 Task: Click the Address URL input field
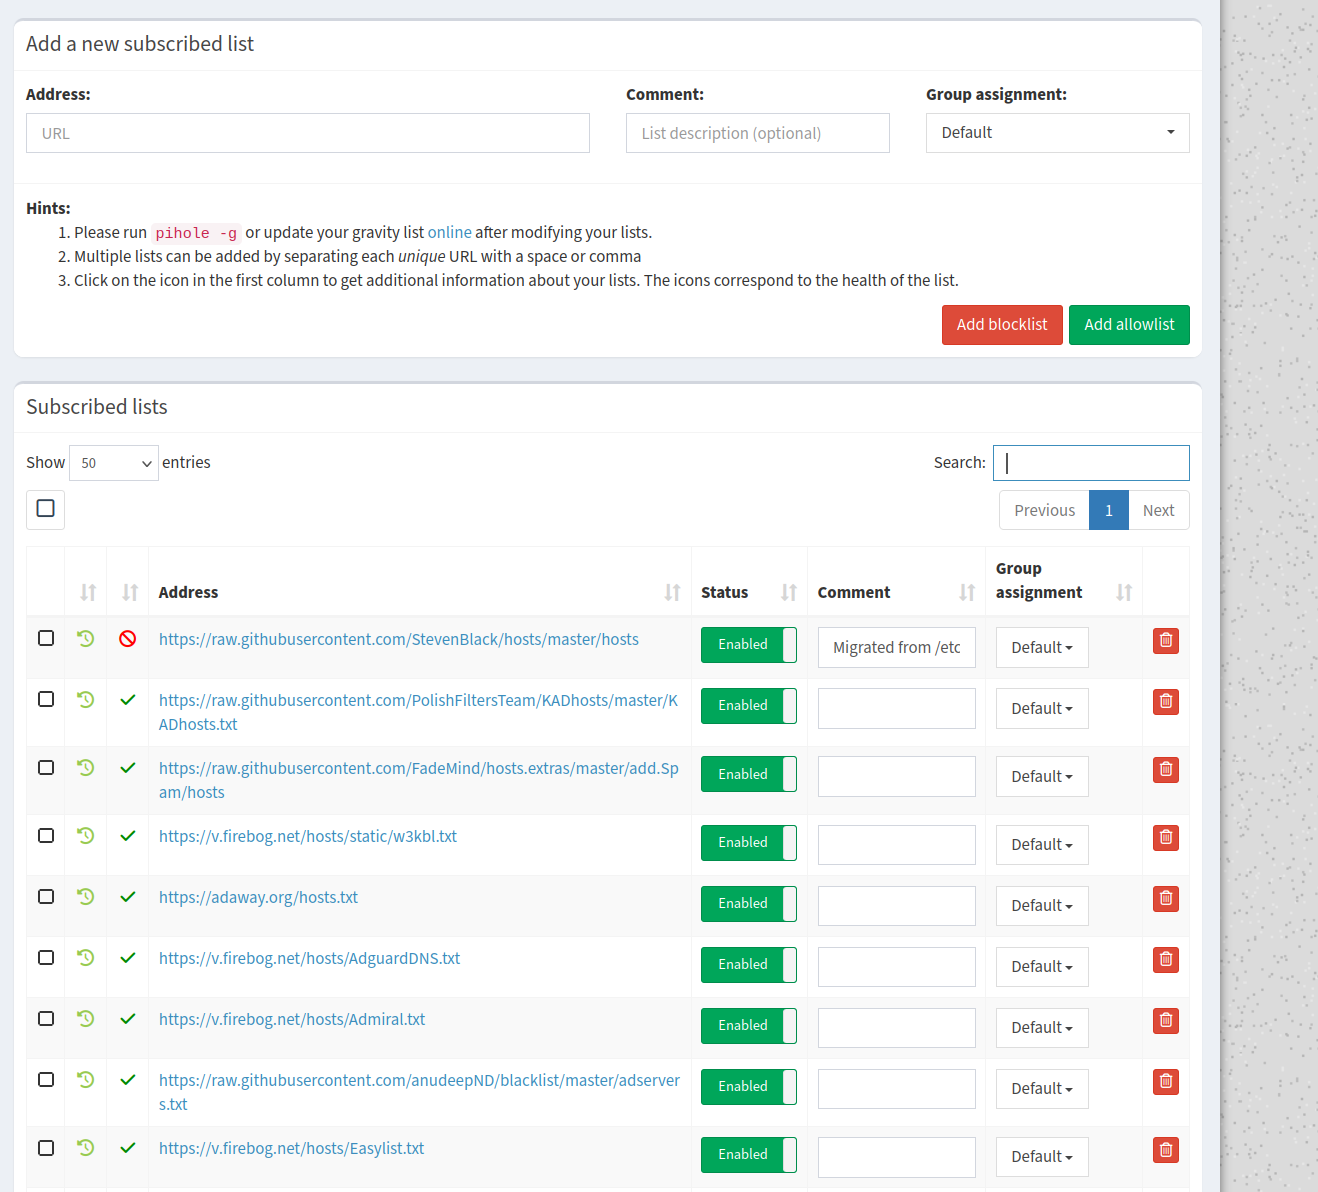[x=308, y=133]
